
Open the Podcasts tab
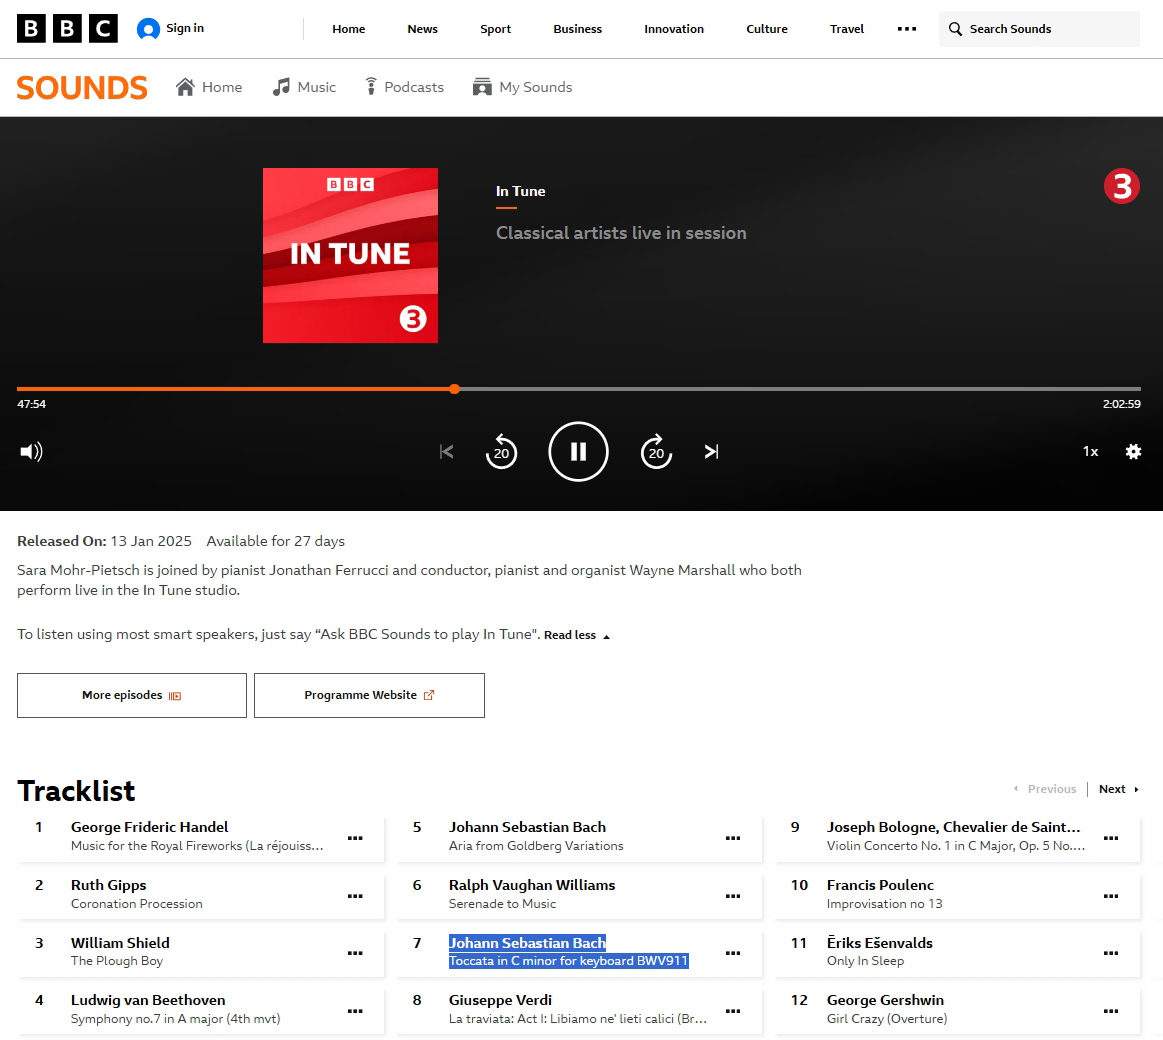[x=404, y=88]
